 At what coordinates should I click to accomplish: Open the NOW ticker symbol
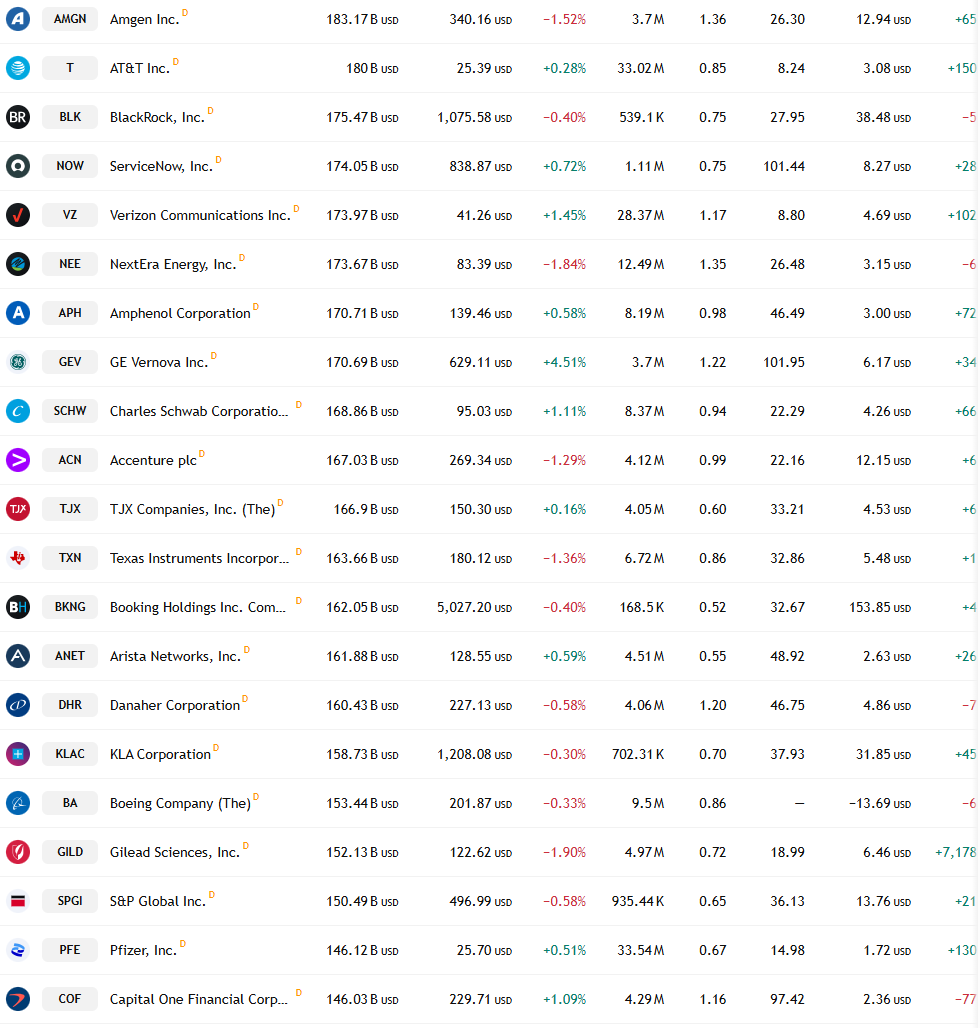[70, 166]
